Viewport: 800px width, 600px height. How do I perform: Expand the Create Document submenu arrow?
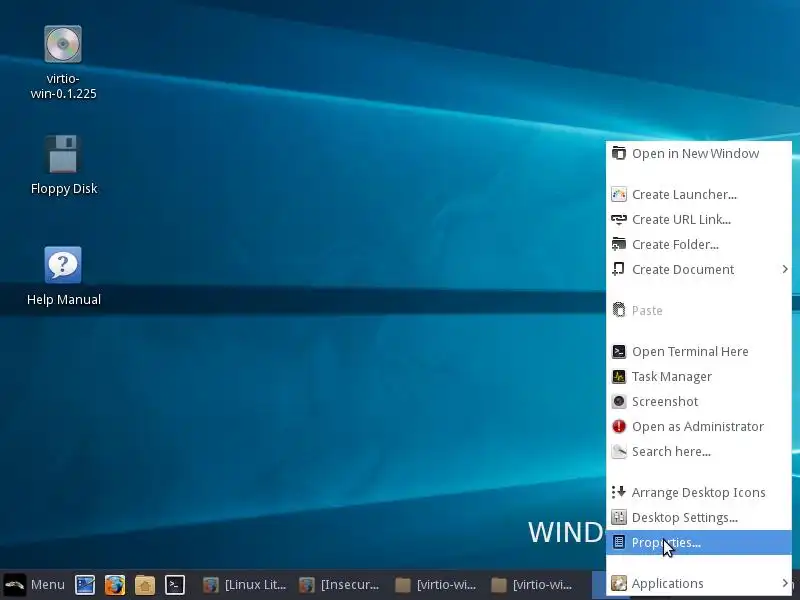785,269
